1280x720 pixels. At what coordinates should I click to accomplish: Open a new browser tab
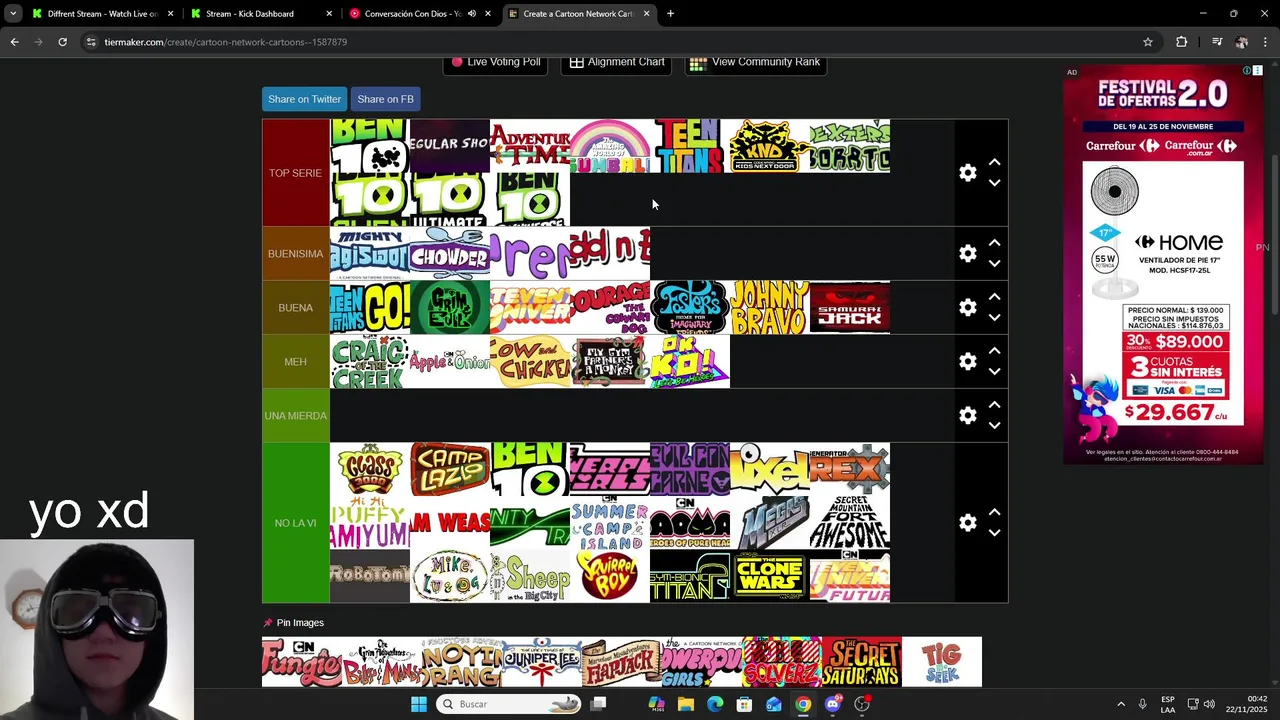point(670,14)
